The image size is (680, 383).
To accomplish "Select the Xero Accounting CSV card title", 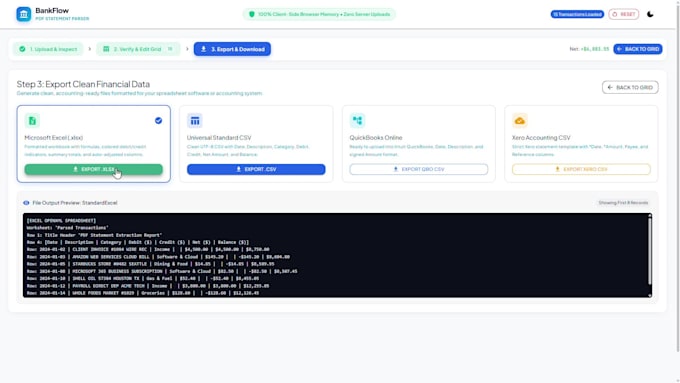I will coord(541,137).
